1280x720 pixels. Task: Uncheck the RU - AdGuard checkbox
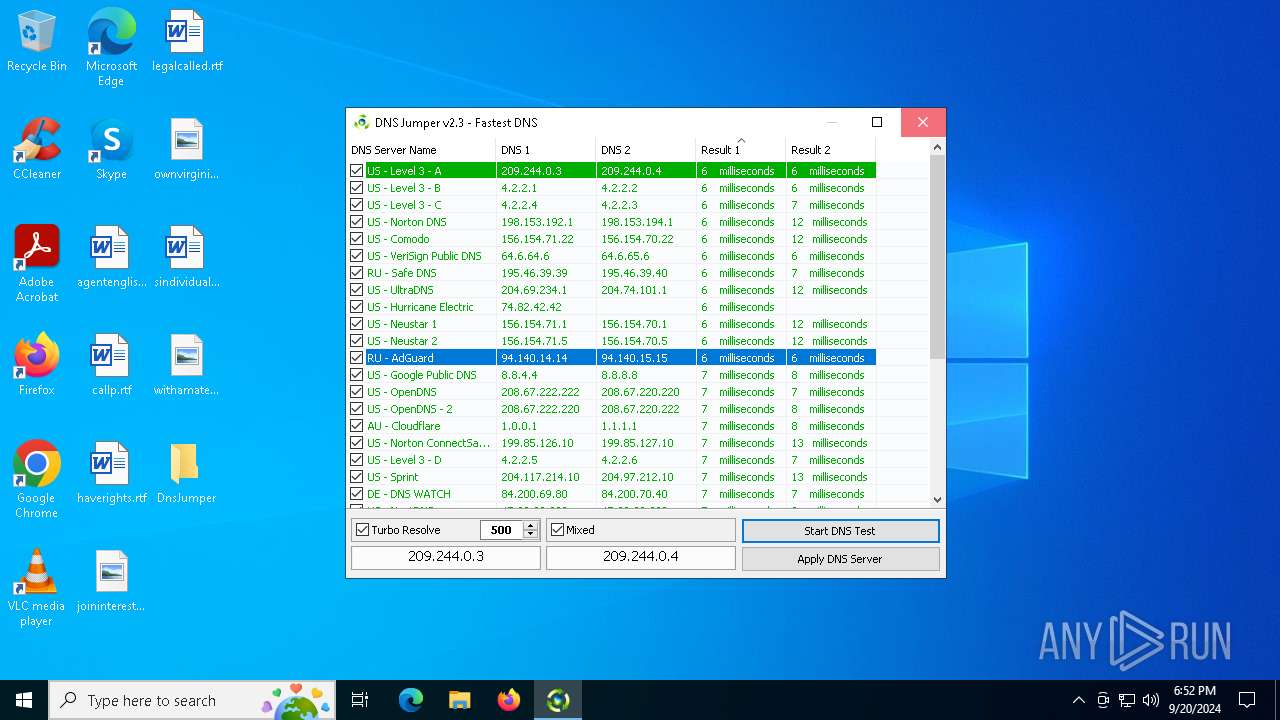coord(357,358)
